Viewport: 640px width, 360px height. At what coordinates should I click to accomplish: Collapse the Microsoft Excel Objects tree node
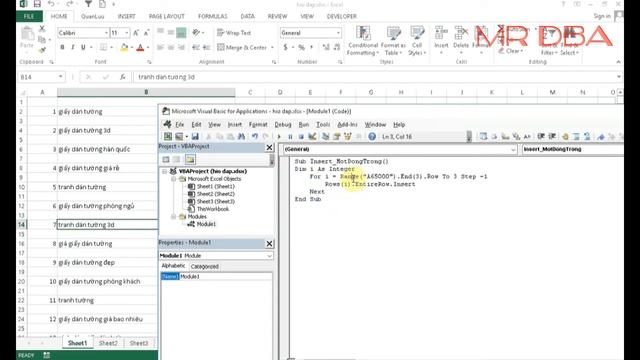[x=173, y=179]
